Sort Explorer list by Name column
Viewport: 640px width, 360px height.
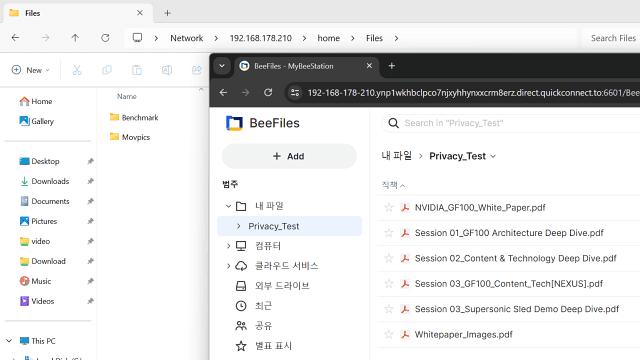click(127, 97)
